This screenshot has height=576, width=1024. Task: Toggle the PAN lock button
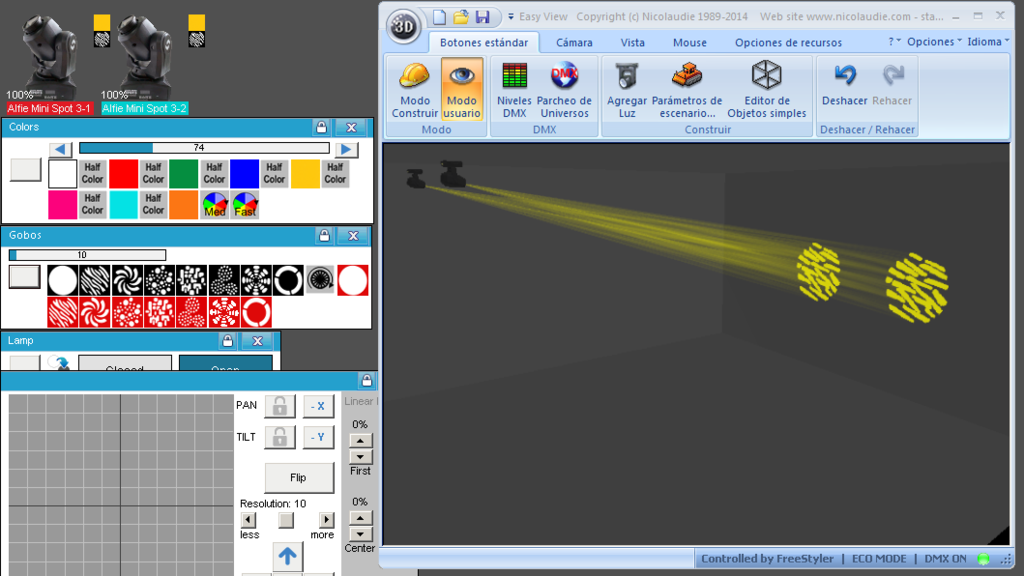[x=280, y=406]
